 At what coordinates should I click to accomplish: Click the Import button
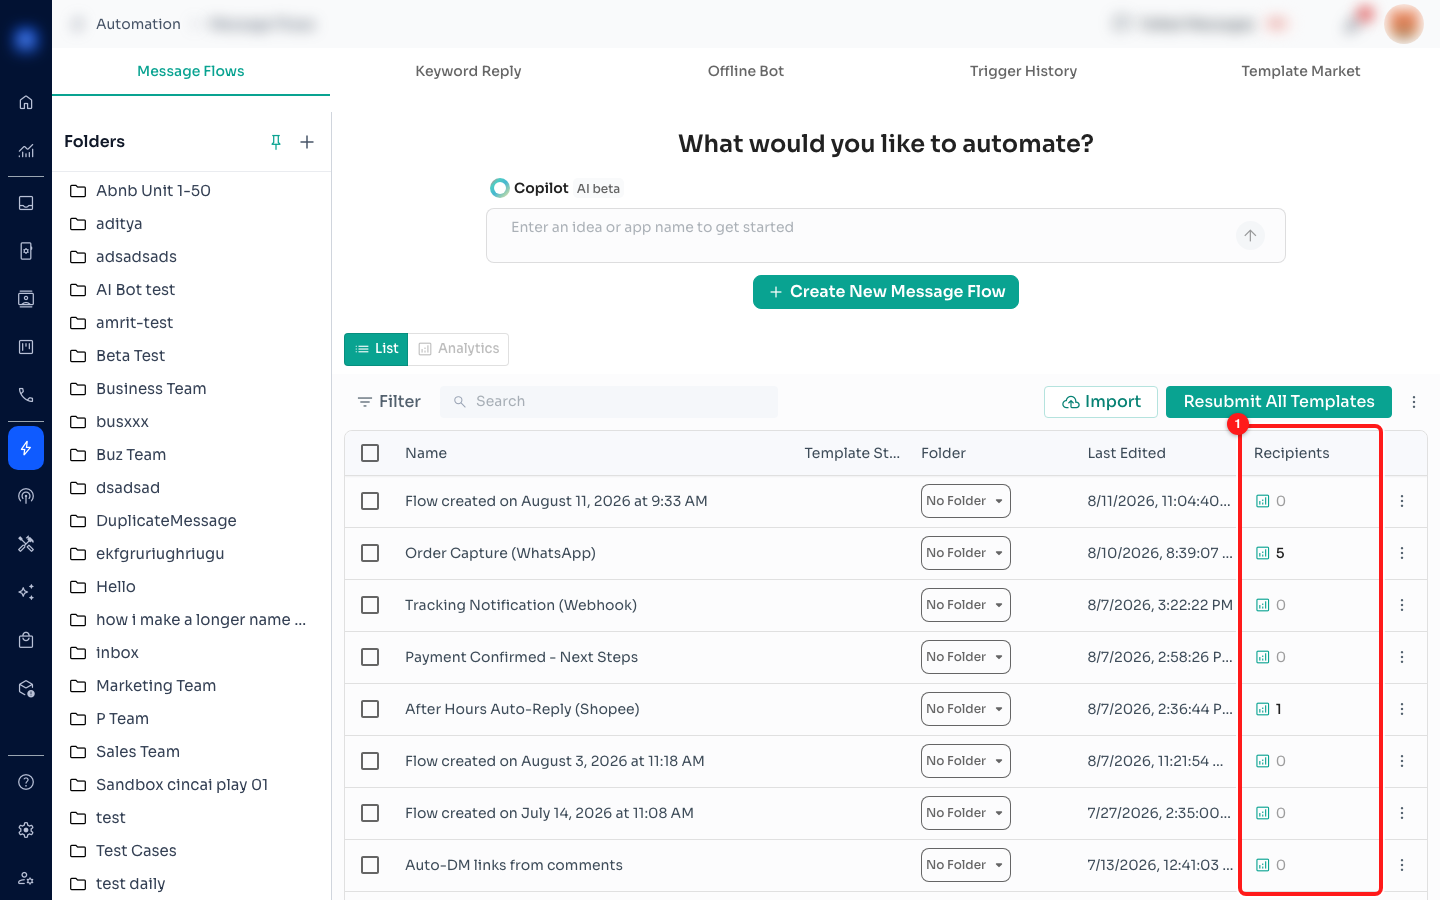pyautogui.click(x=1101, y=402)
